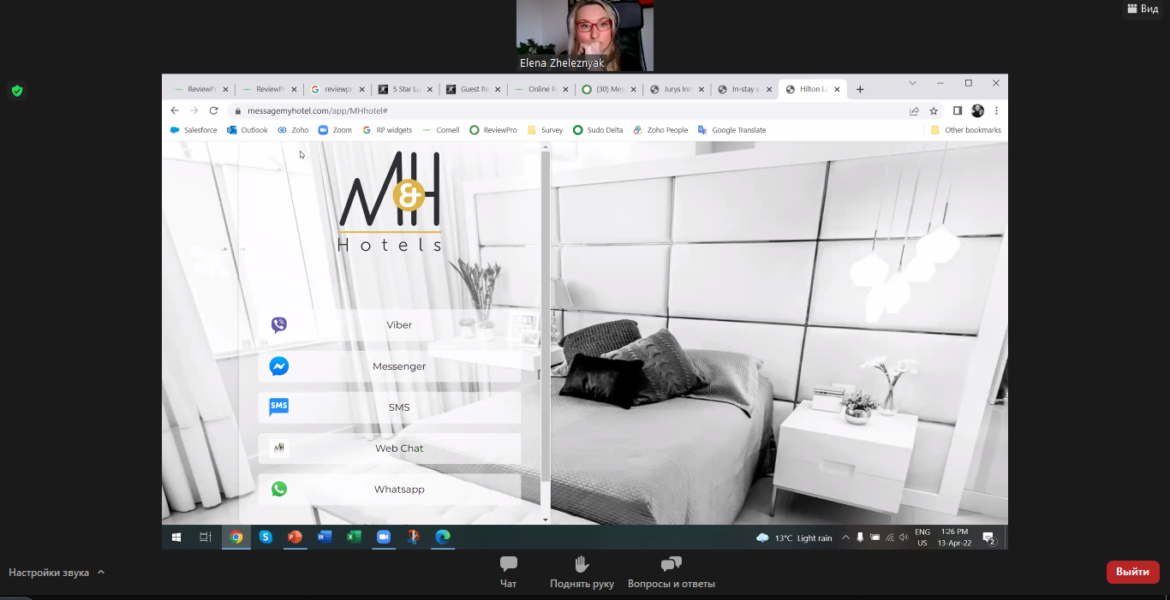Switch to the Jurys Inn tab
Viewport: 1170px width, 600px height.
[x=676, y=90]
